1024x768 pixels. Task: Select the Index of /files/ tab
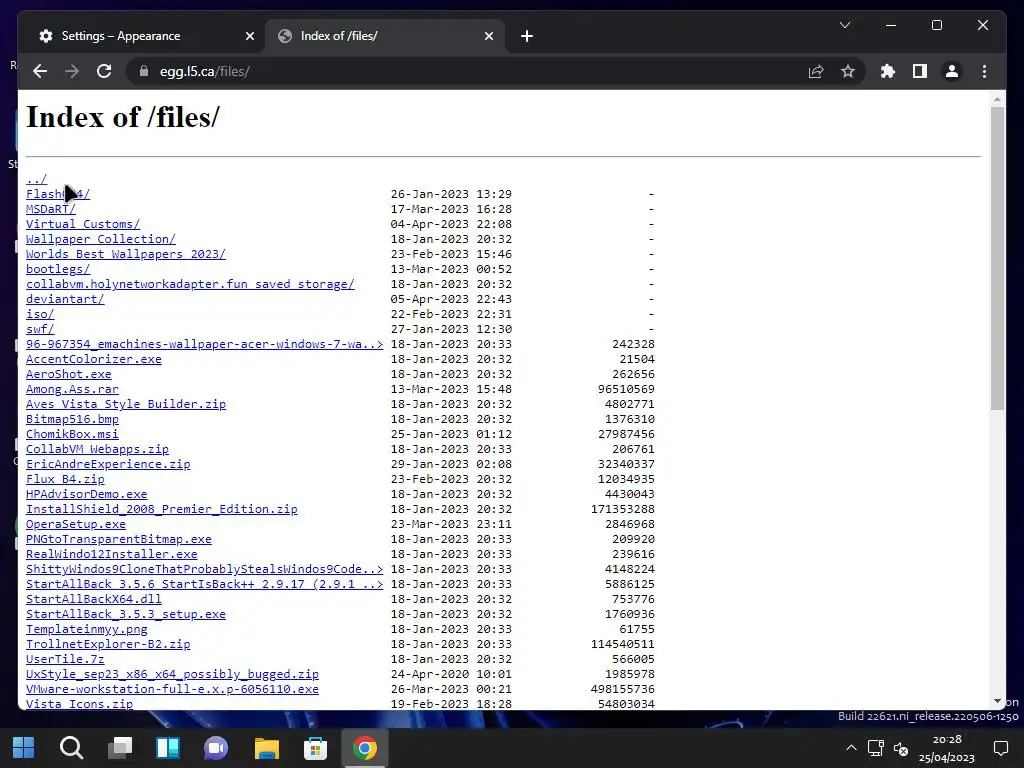click(x=385, y=36)
